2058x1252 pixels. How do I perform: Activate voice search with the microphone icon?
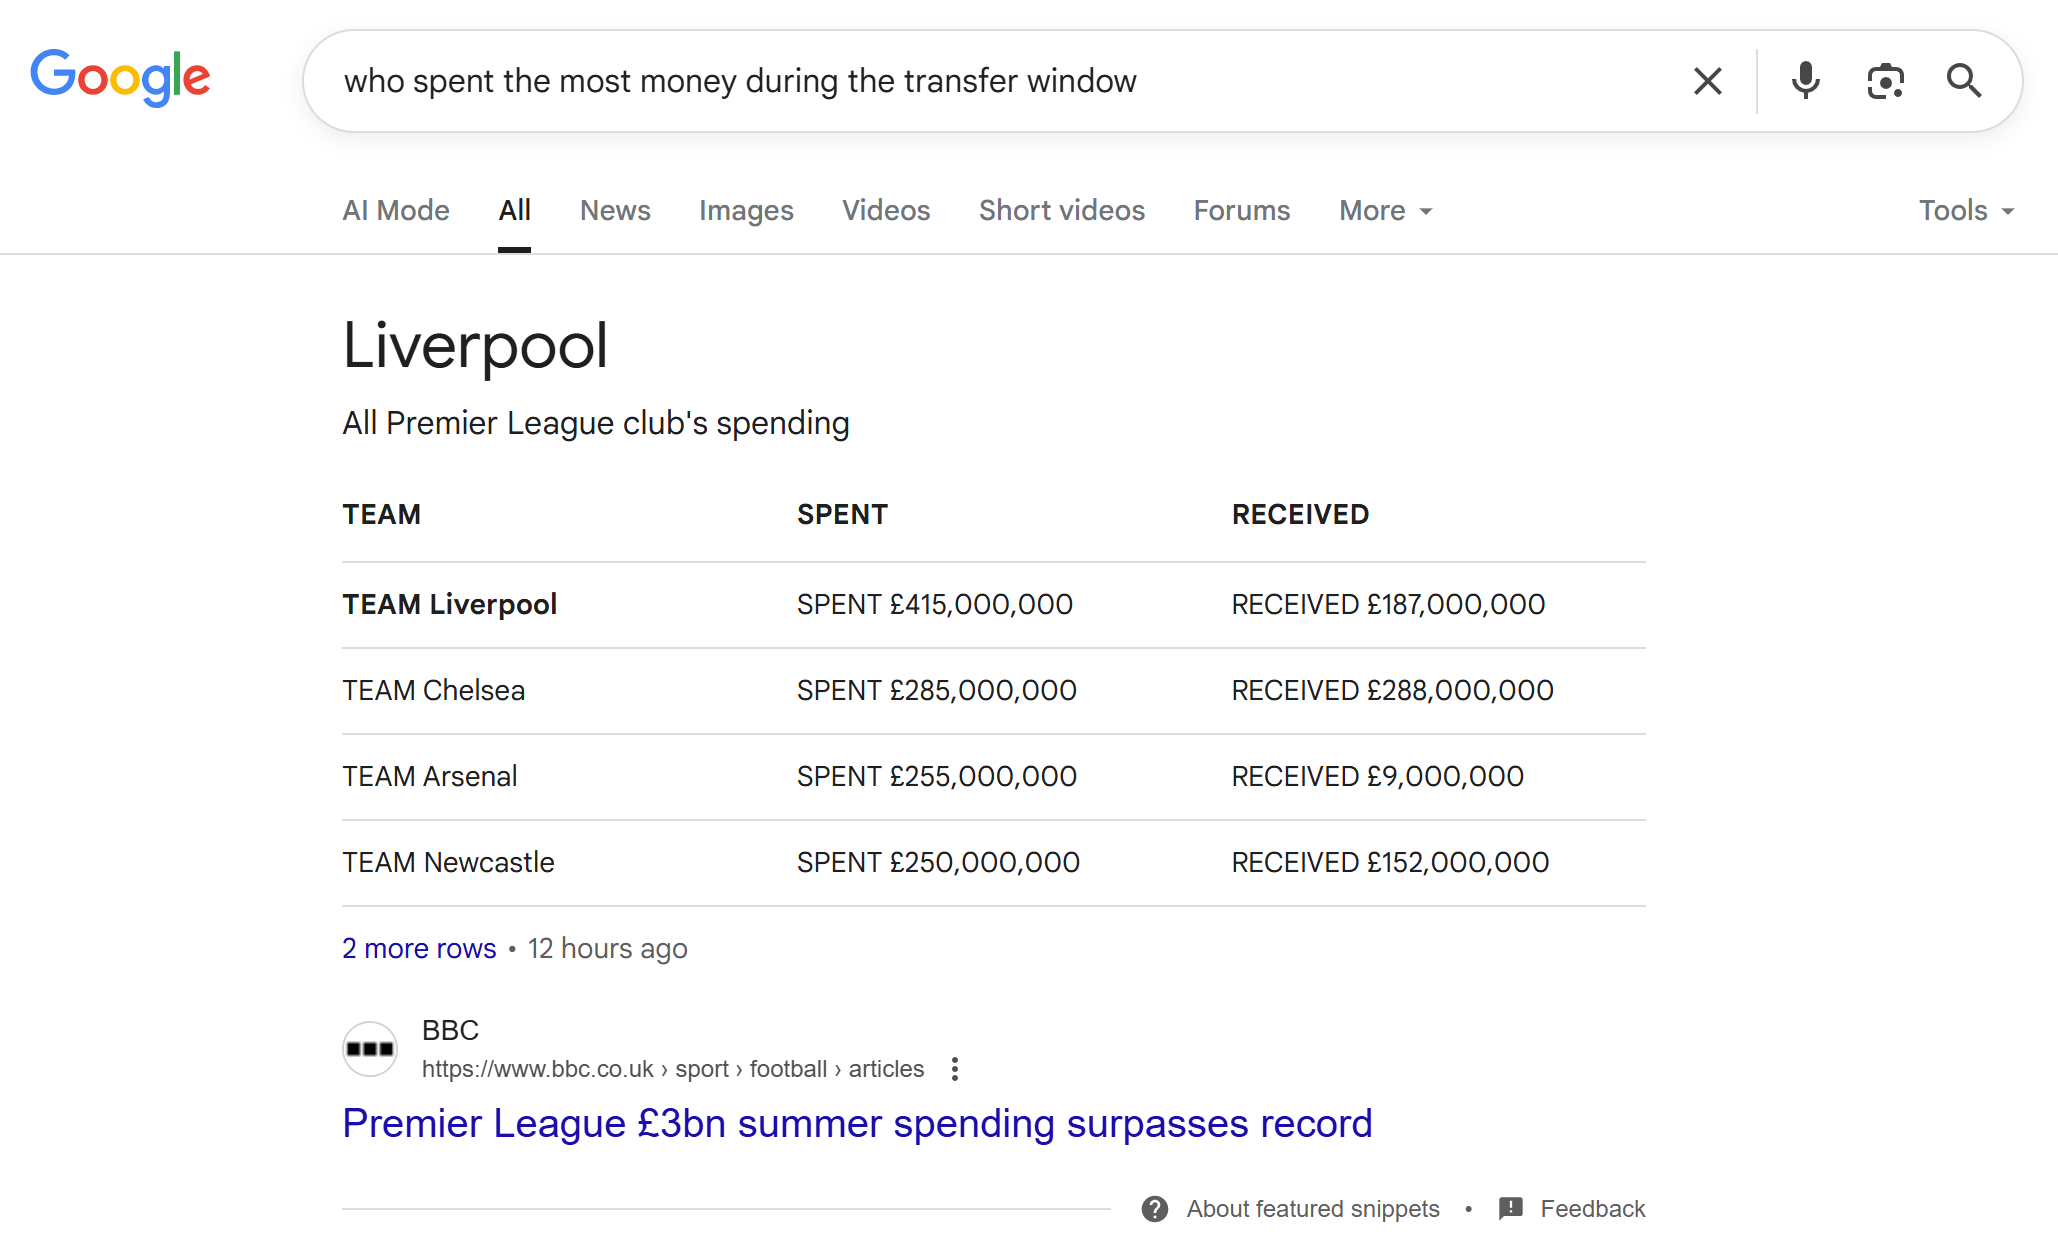click(1805, 81)
